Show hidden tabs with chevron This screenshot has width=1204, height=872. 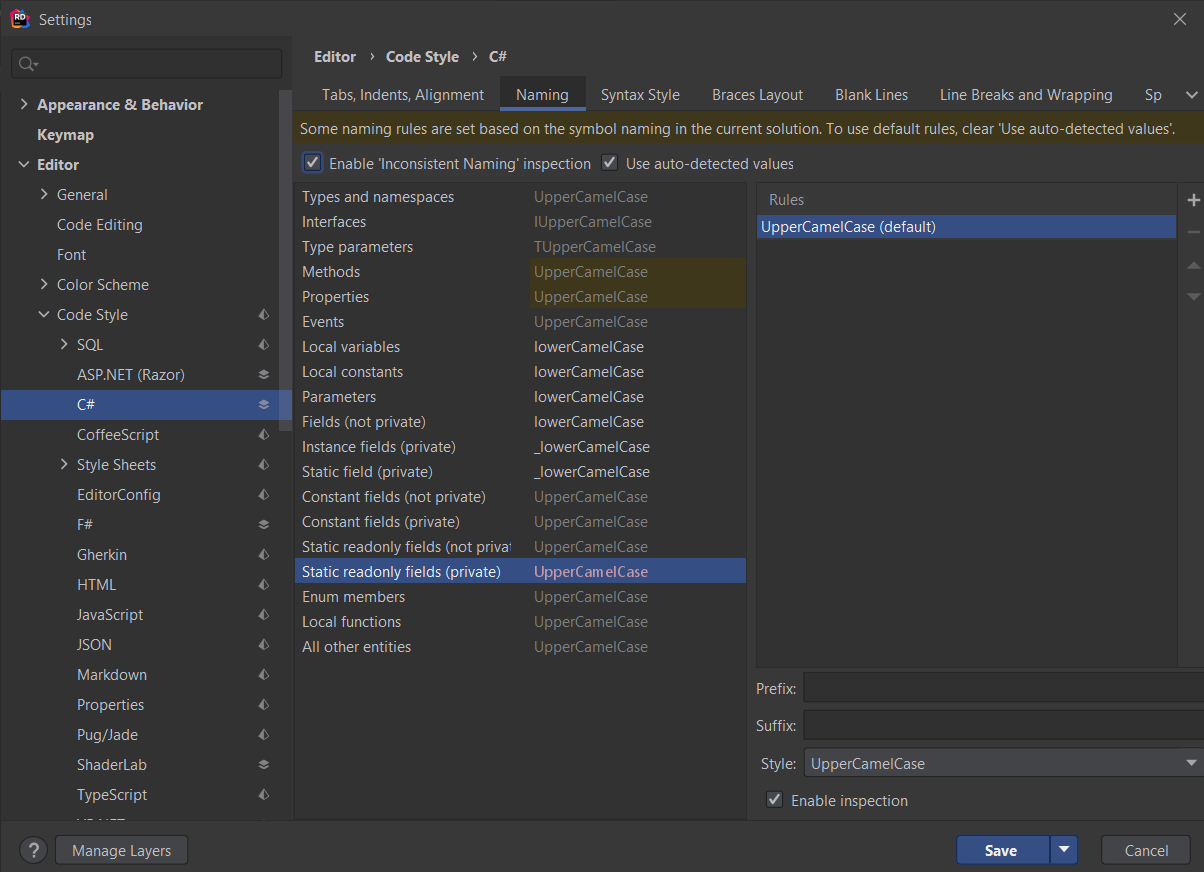click(1191, 95)
